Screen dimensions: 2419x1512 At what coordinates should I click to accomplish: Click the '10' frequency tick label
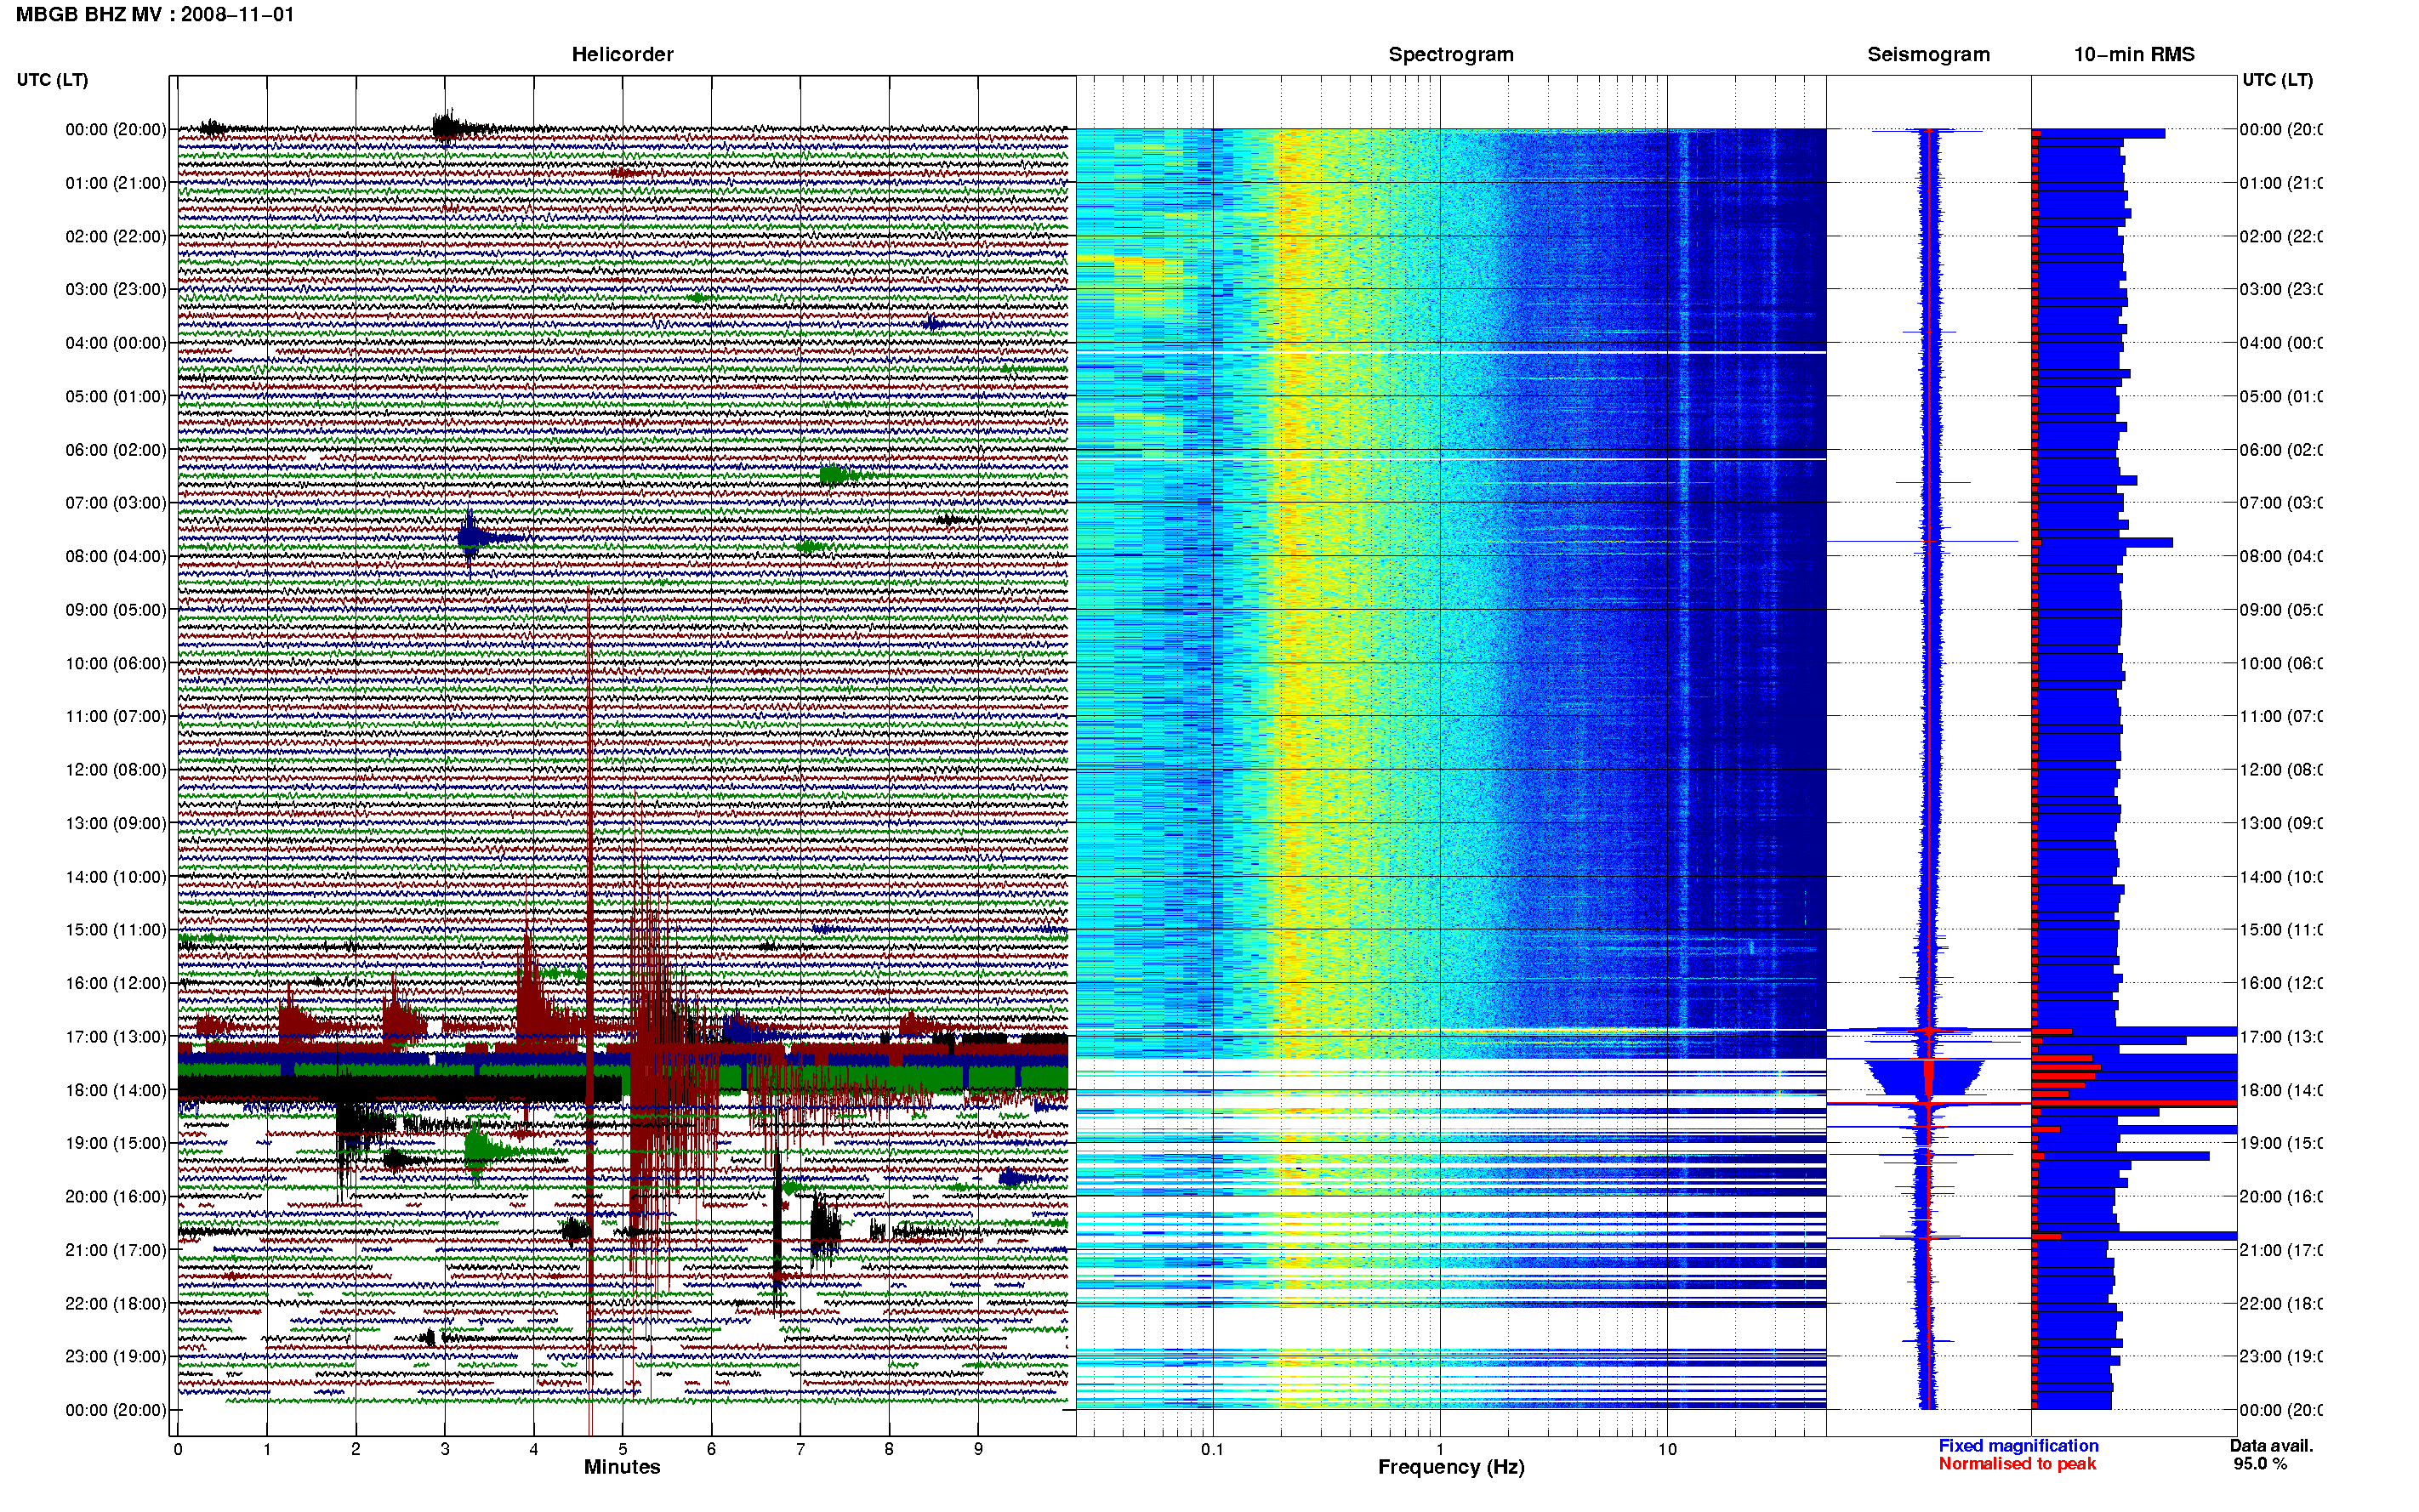(1667, 1450)
